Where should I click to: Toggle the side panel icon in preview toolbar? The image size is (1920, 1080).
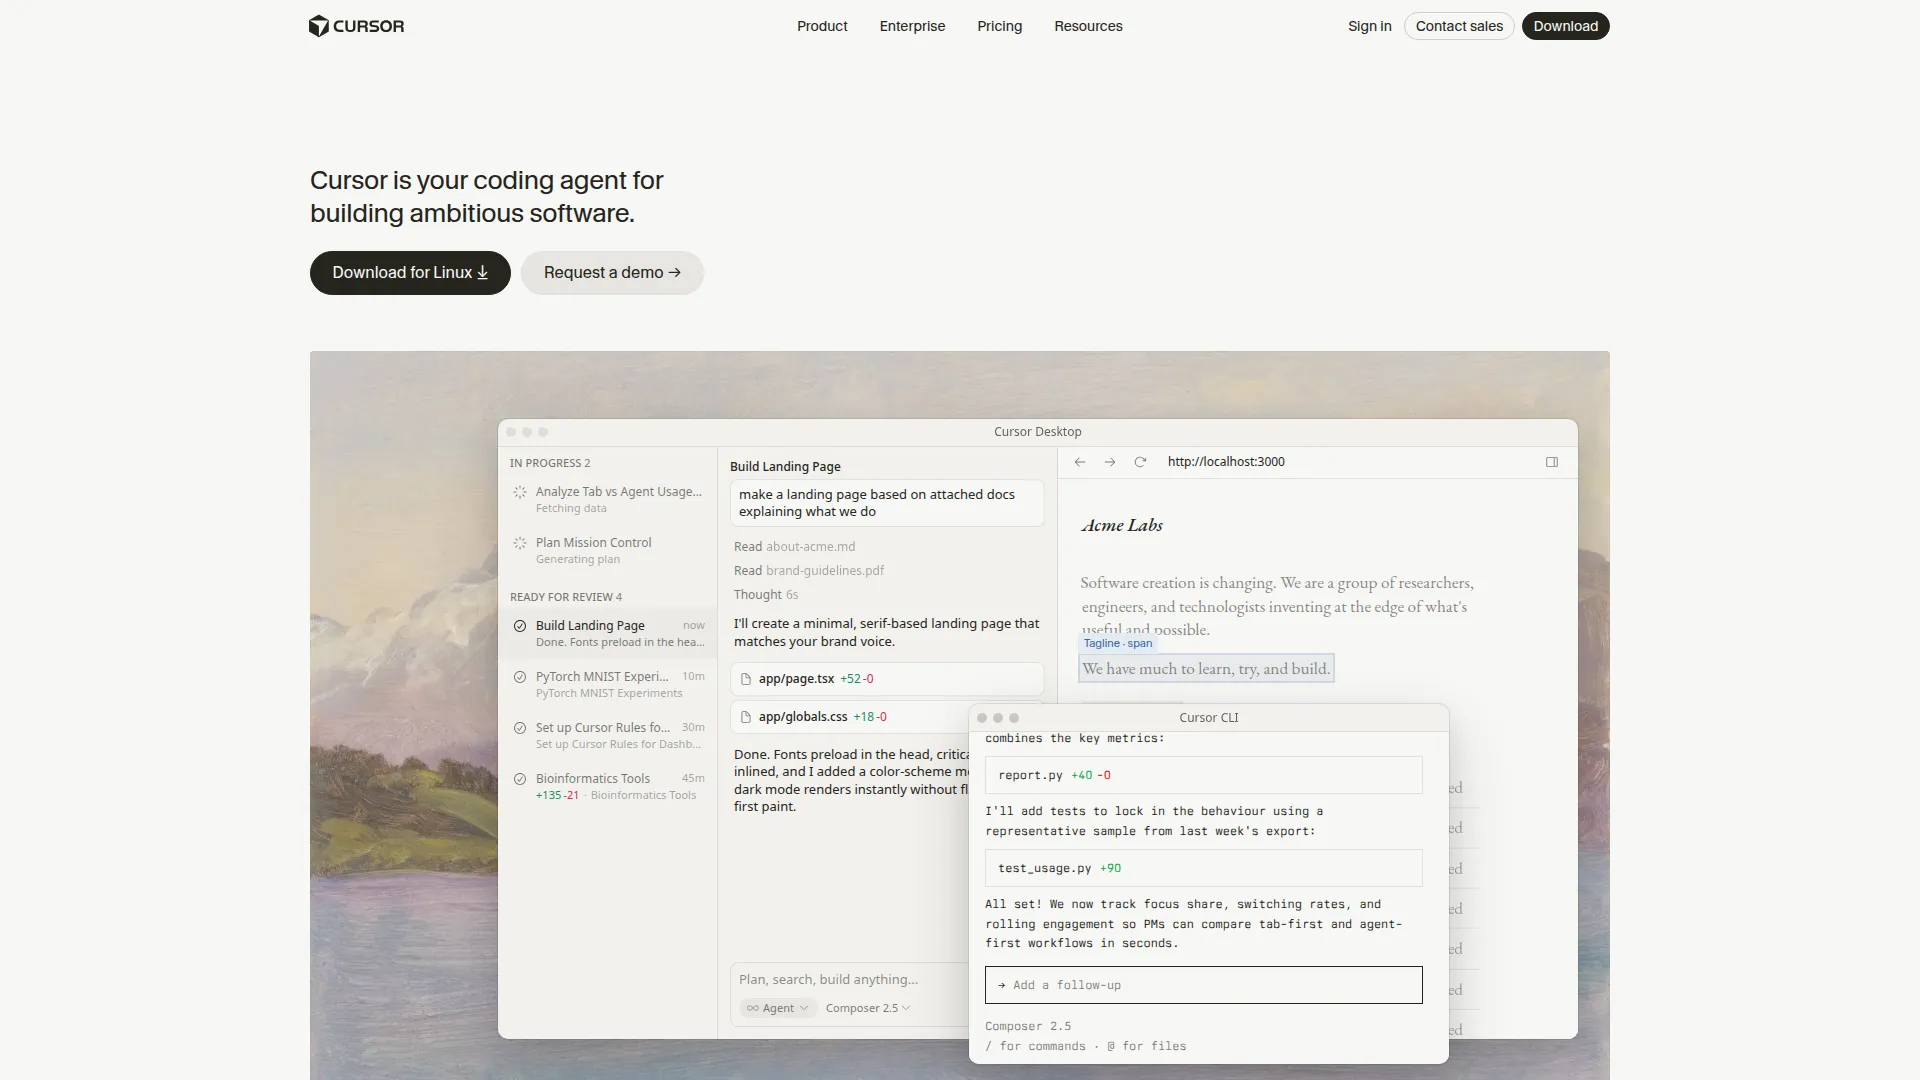click(x=1552, y=462)
